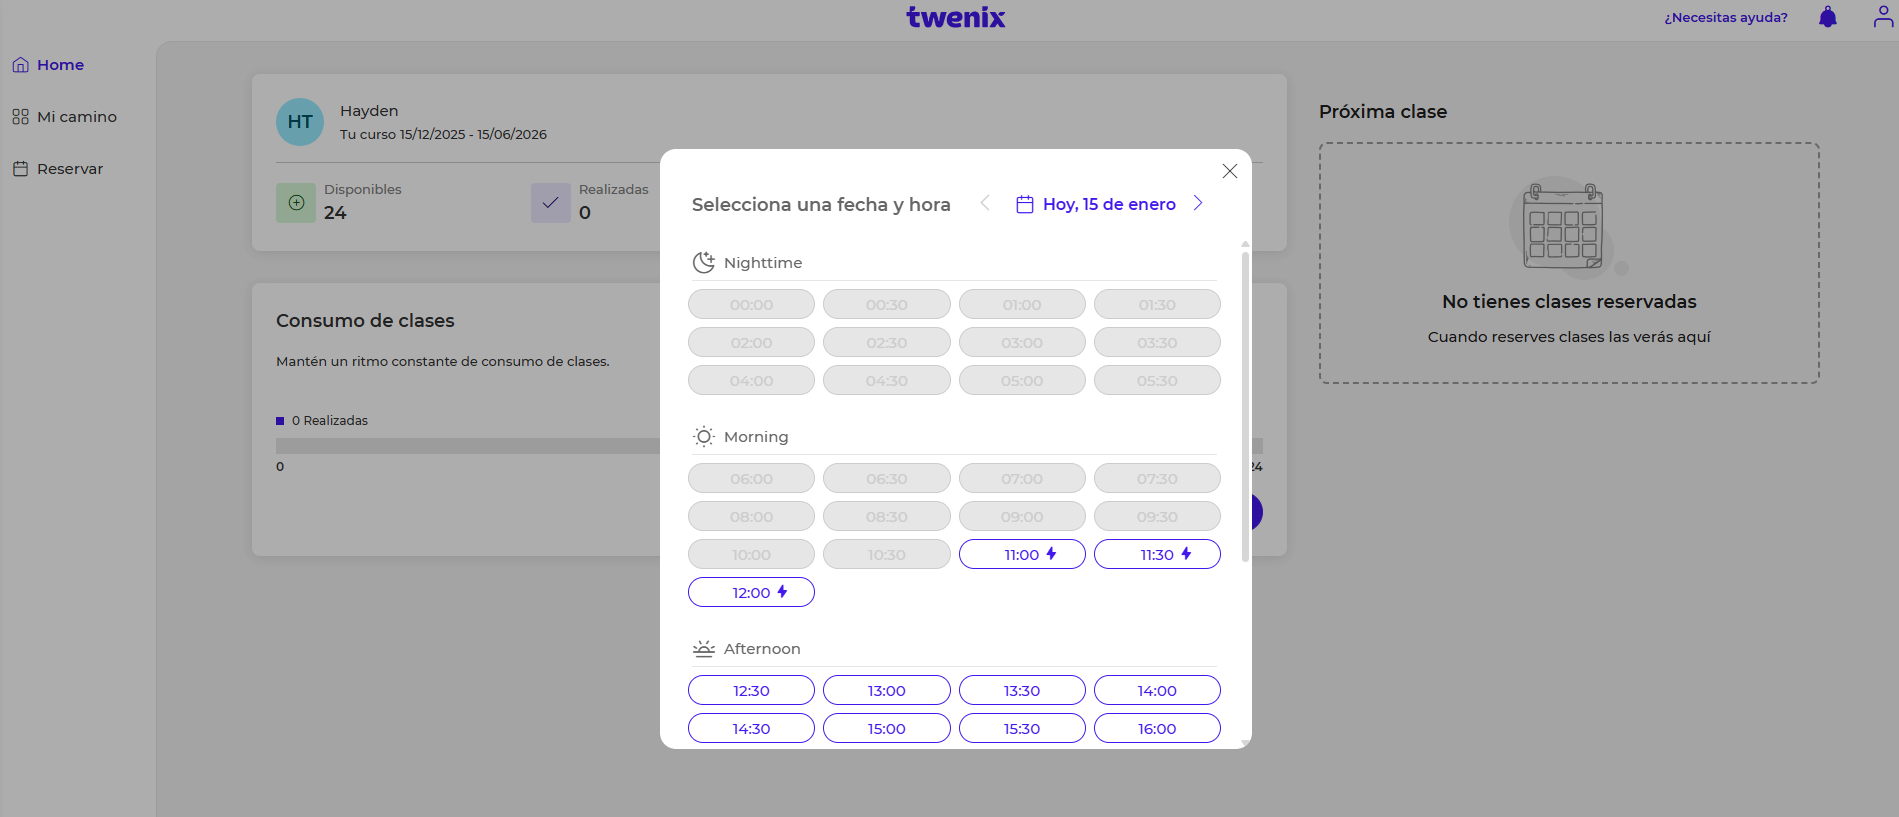This screenshot has width=1899, height=817.
Task: Go to the next day arrow
Action: point(1197,204)
